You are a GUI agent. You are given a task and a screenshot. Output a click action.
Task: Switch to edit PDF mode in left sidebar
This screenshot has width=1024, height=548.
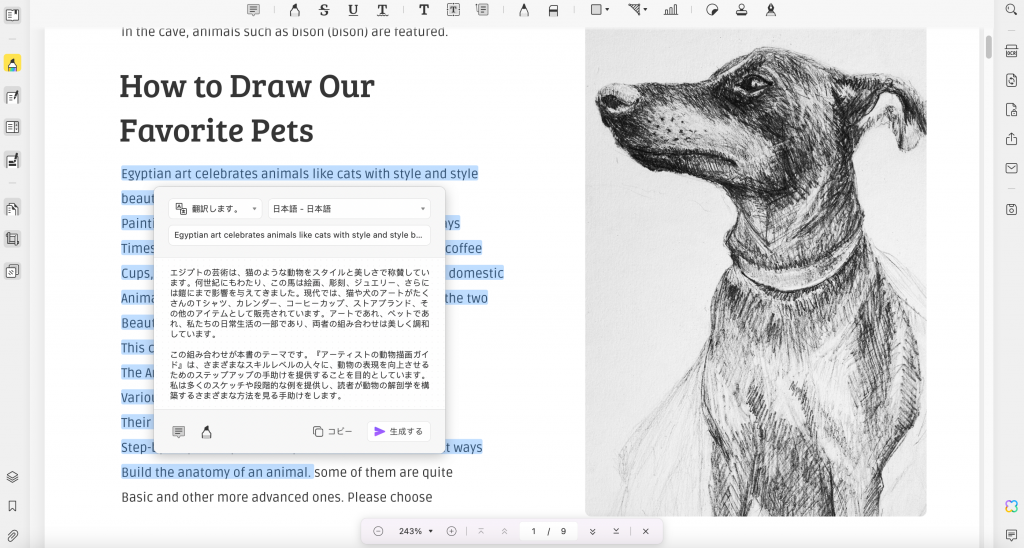[x=12, y=97]
